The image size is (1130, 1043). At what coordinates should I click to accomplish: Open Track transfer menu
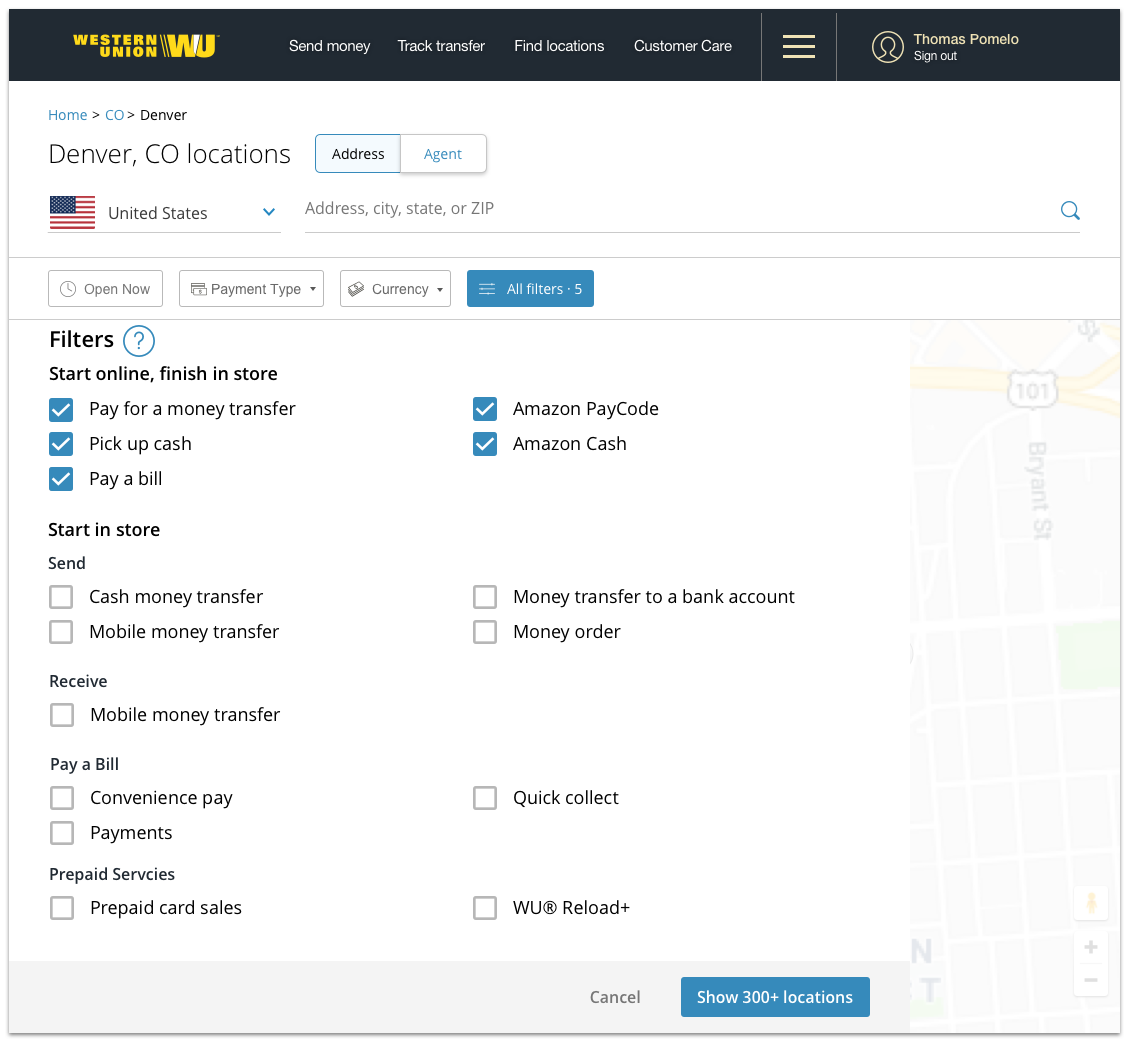[x=441, y=46]
